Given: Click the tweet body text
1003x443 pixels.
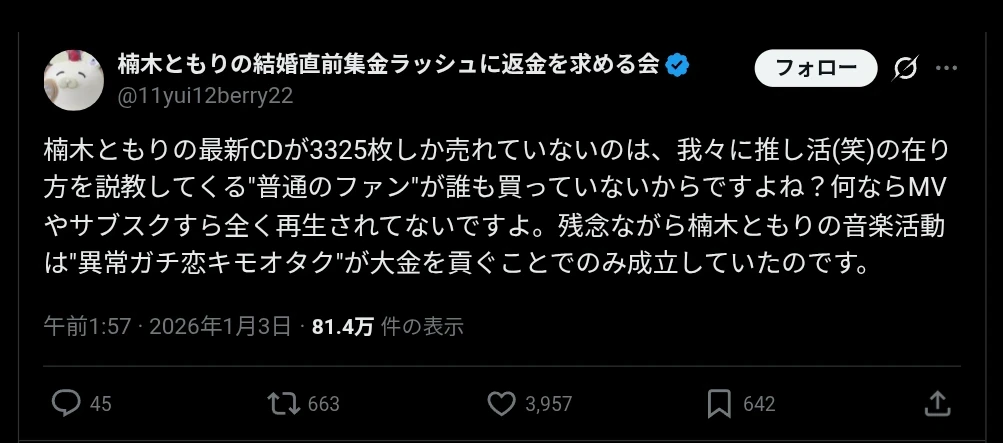Looking at the screenshot, I should (496, 206).
